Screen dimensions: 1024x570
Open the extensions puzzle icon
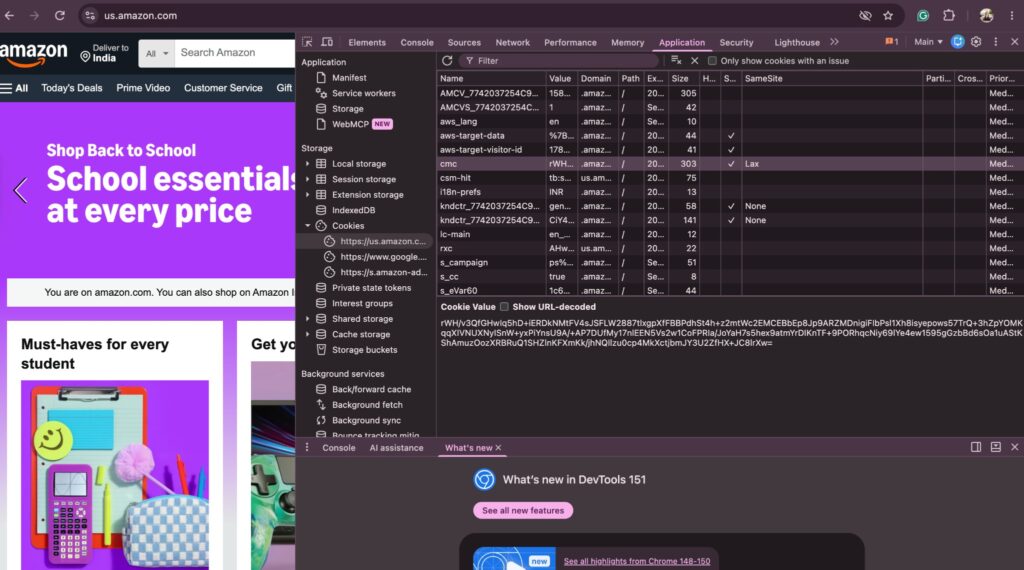point(949,16)
